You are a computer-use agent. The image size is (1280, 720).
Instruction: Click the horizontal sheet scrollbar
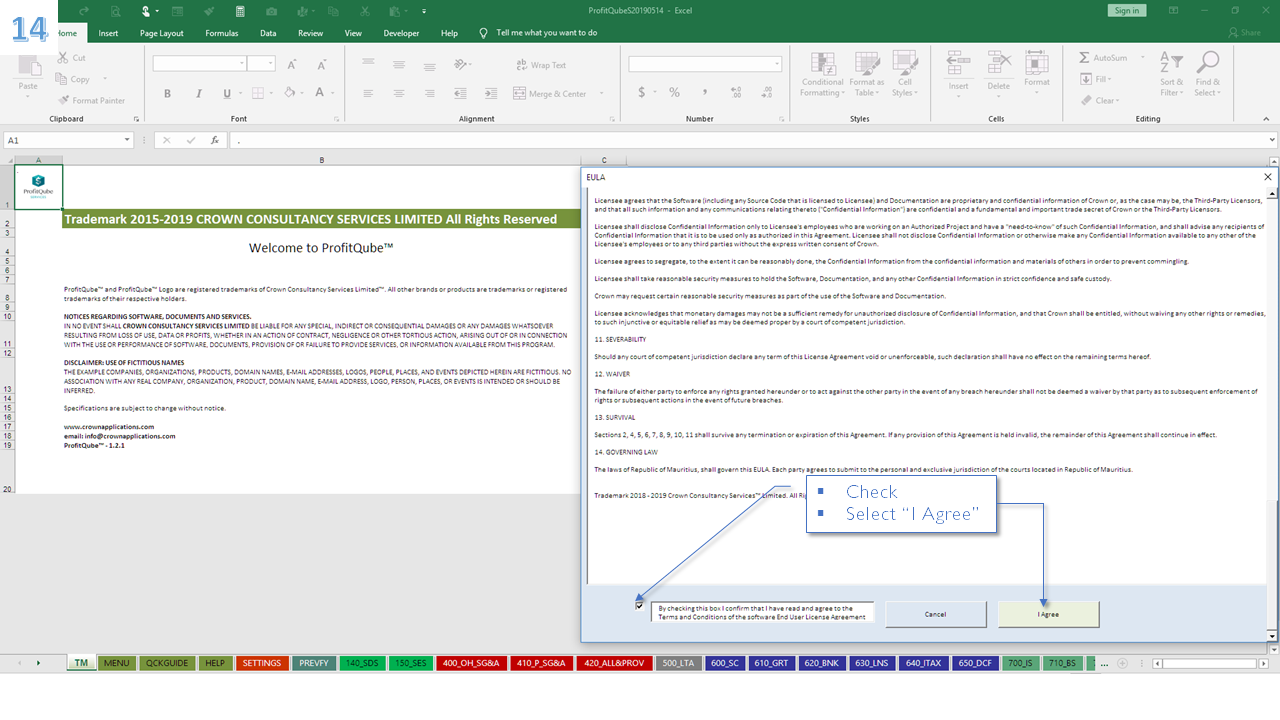click(x=1210, y=663)
